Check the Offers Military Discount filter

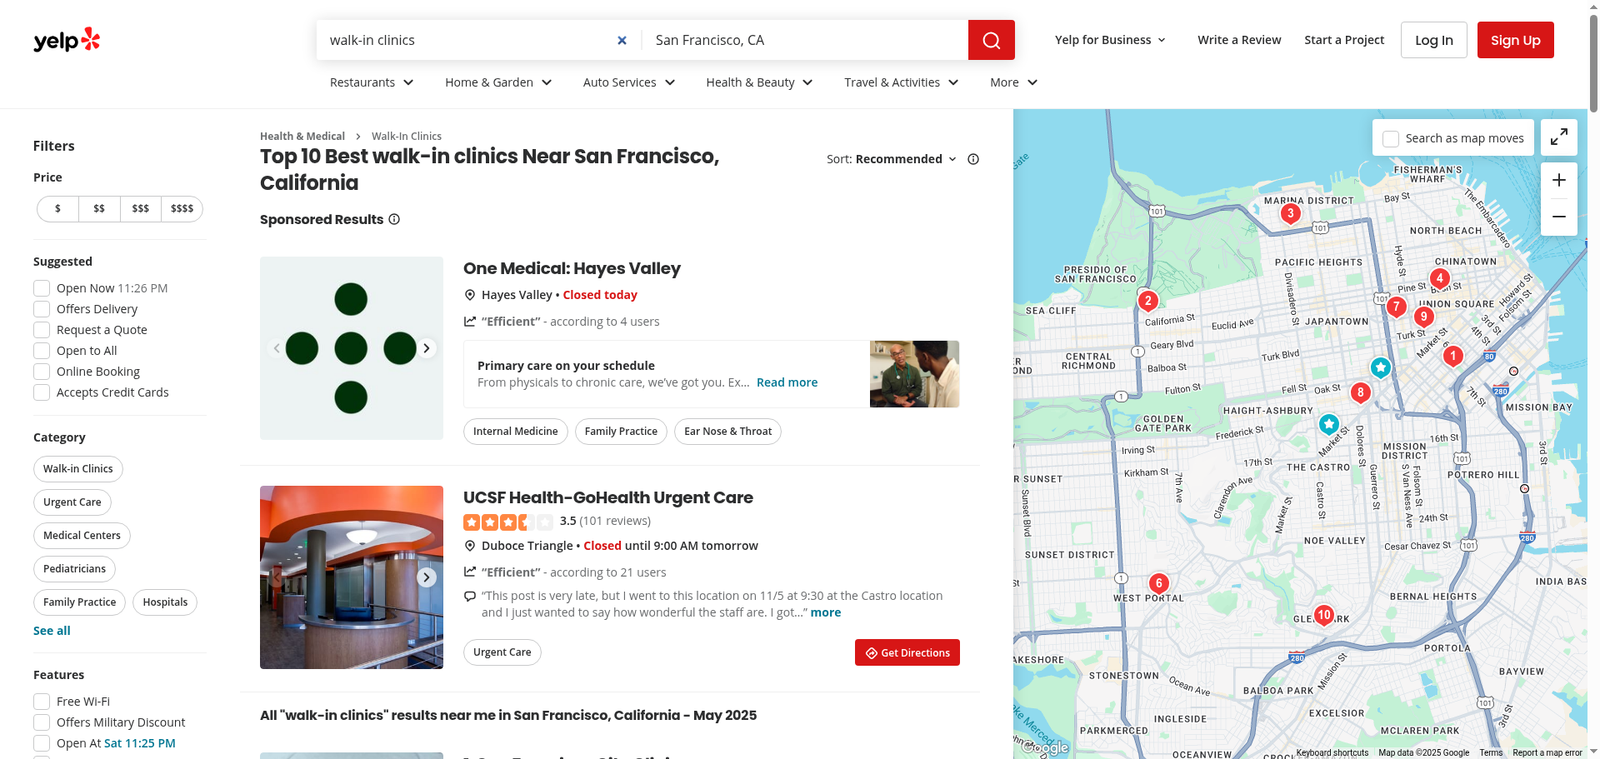pyautogui.click(x=42, y=723)
